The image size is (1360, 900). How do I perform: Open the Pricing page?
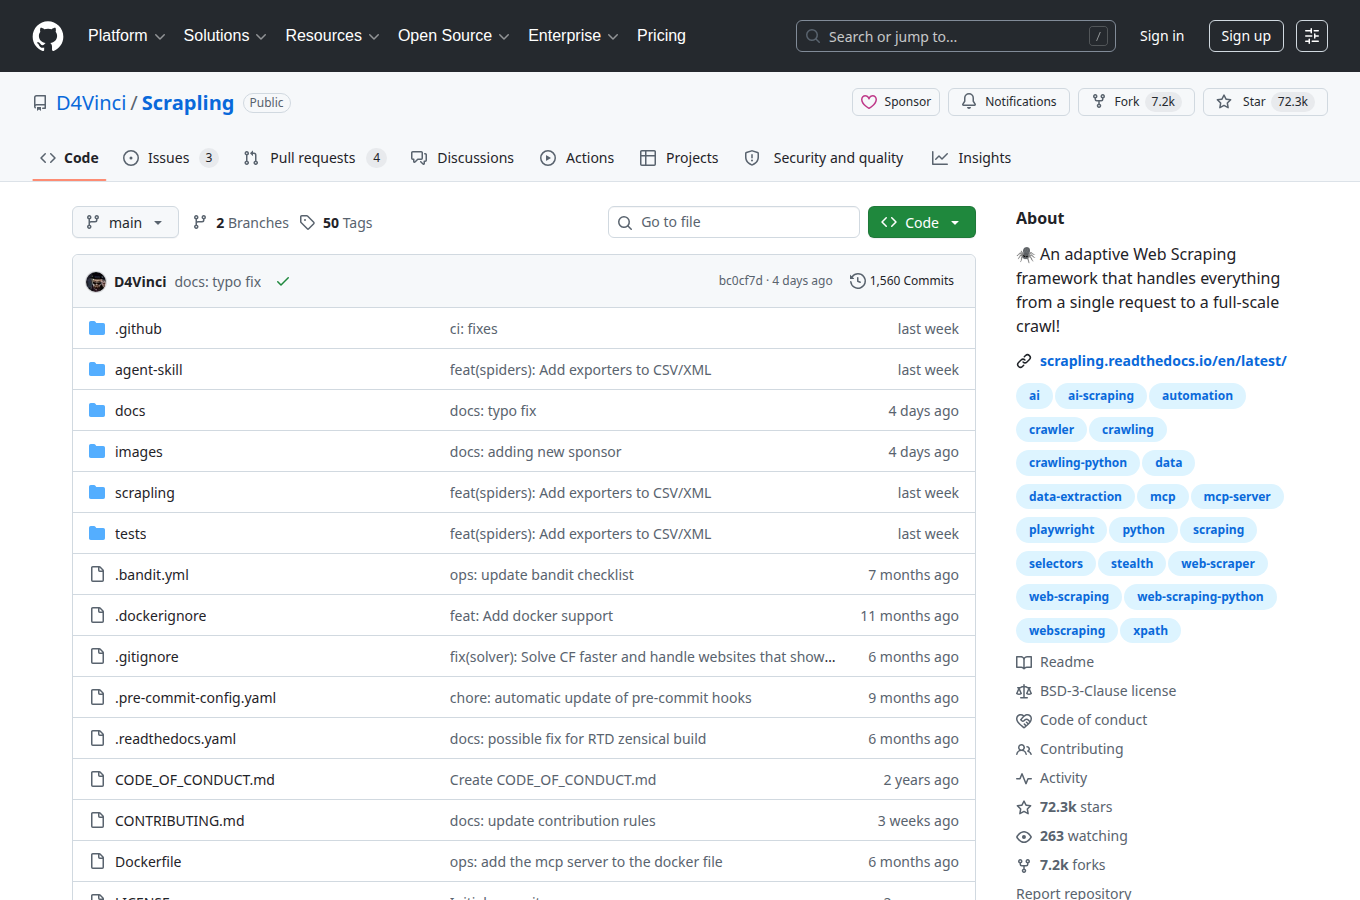[661, 36]
